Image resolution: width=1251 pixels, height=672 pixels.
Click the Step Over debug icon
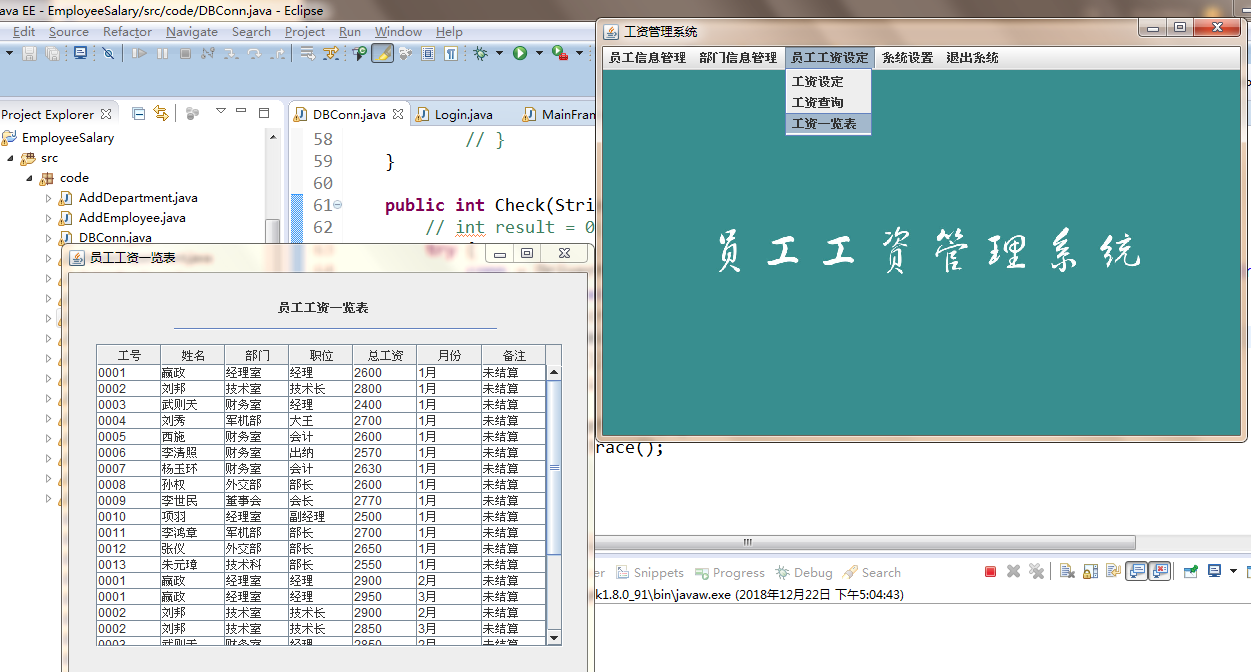[x=254, y=53]
